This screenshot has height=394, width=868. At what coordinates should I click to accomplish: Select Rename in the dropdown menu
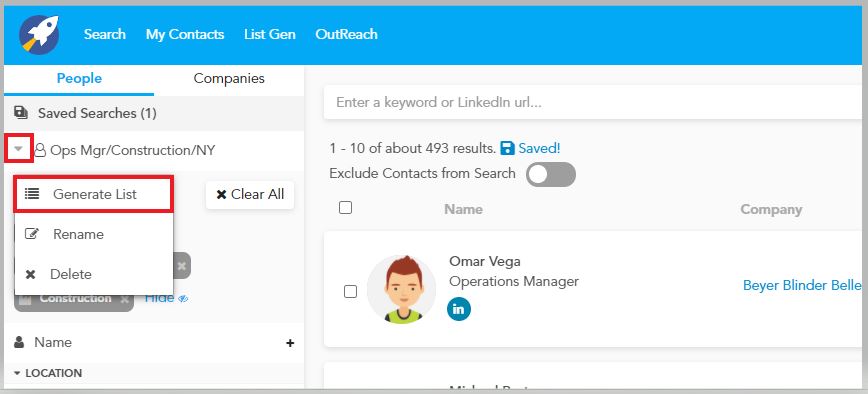(x=94, y=234)
